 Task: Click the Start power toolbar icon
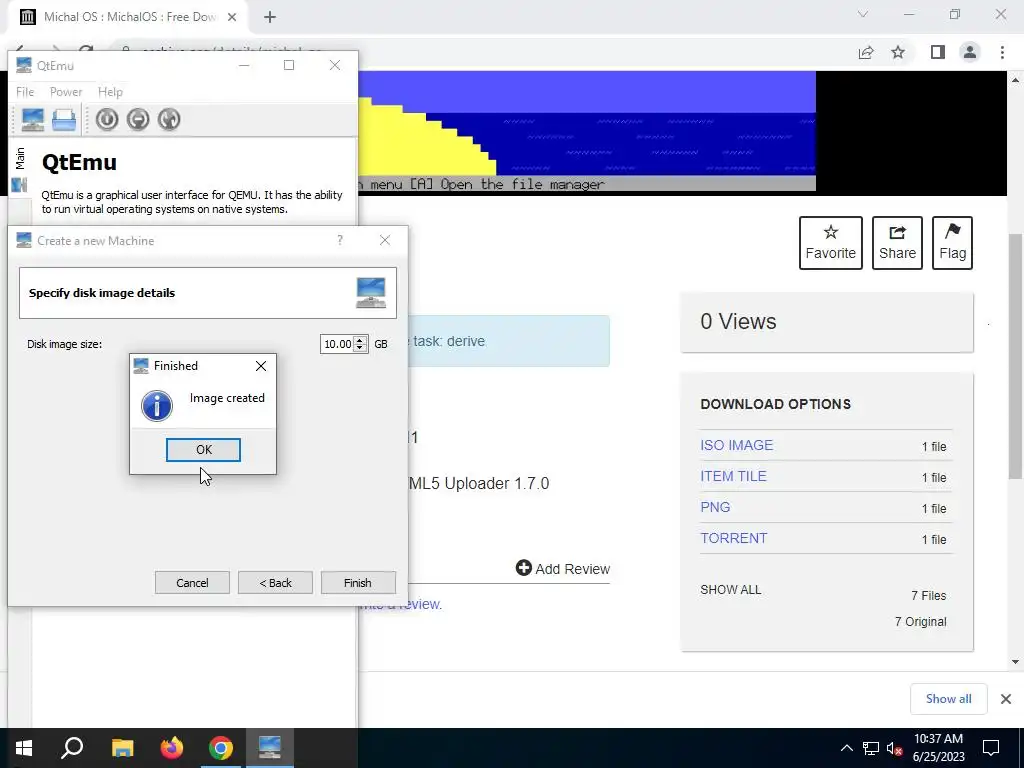107,120
